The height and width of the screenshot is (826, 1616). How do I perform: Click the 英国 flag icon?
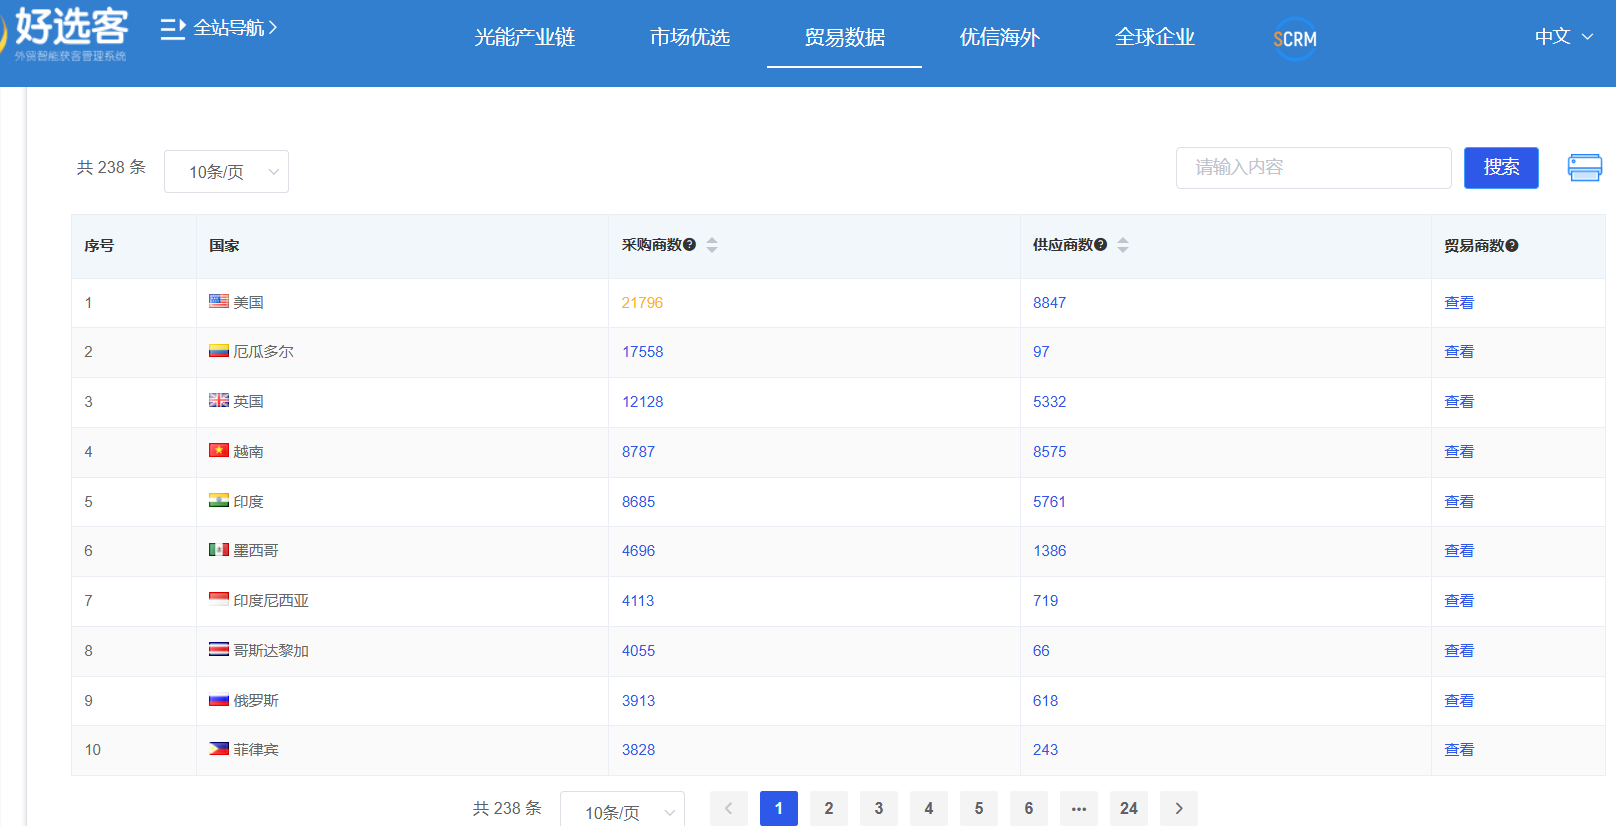point(219,400)
